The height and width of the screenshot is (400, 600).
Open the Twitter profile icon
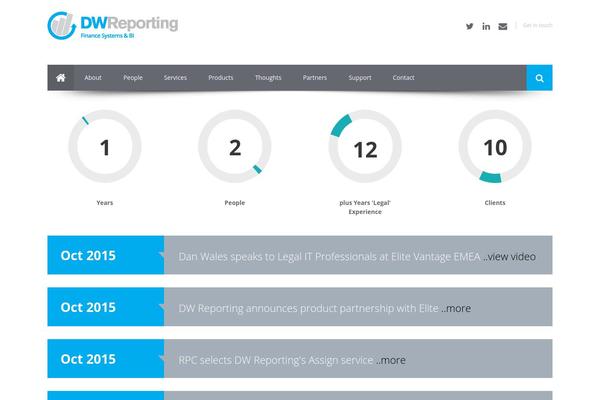click(470, 26)
